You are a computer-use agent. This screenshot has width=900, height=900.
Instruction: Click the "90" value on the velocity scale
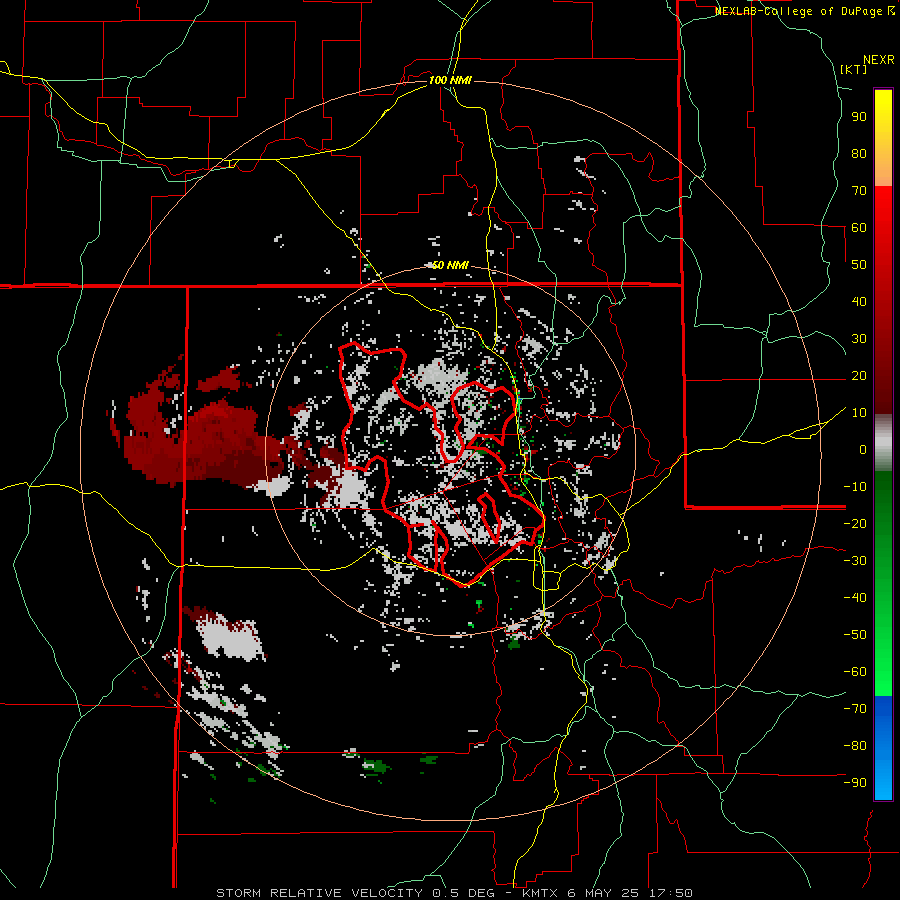pyautogui.click(x=859, y=117)
